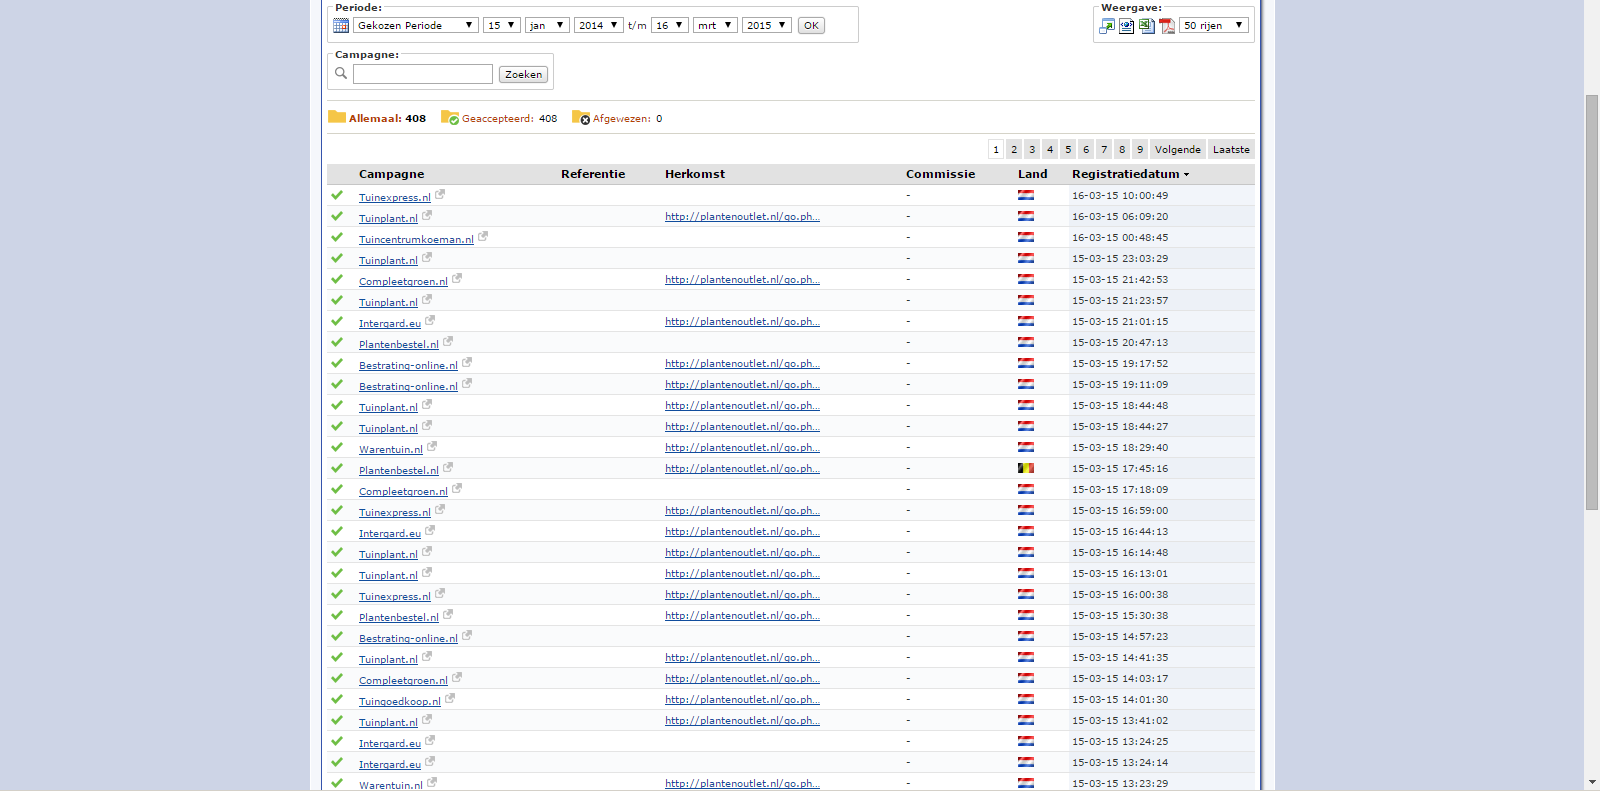Open the end month dropdown showing mrt
Image resolution: width=1600 pixels, height=792 pixels.
point(715,25)
